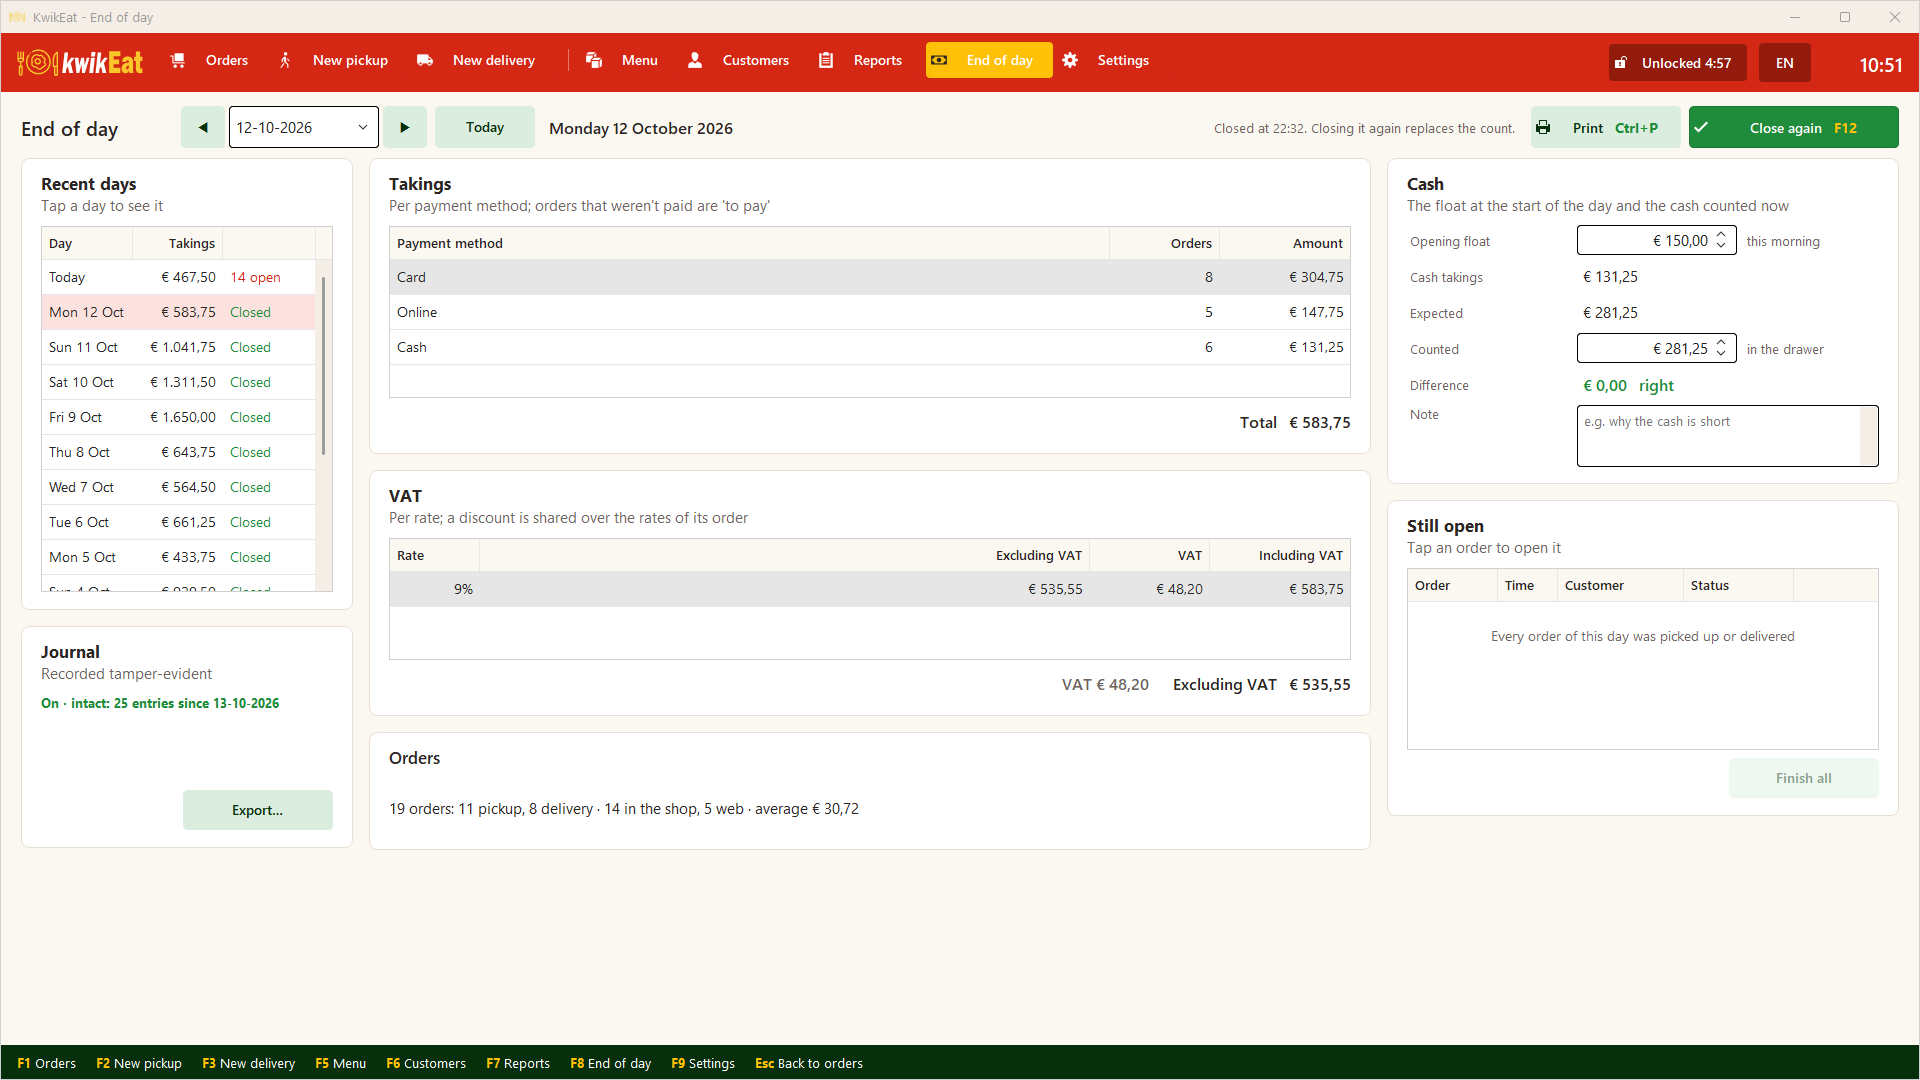Viewport: 1920px width, 1080px height.
Task: Click the Note text area
Action: coord(1727,435)
